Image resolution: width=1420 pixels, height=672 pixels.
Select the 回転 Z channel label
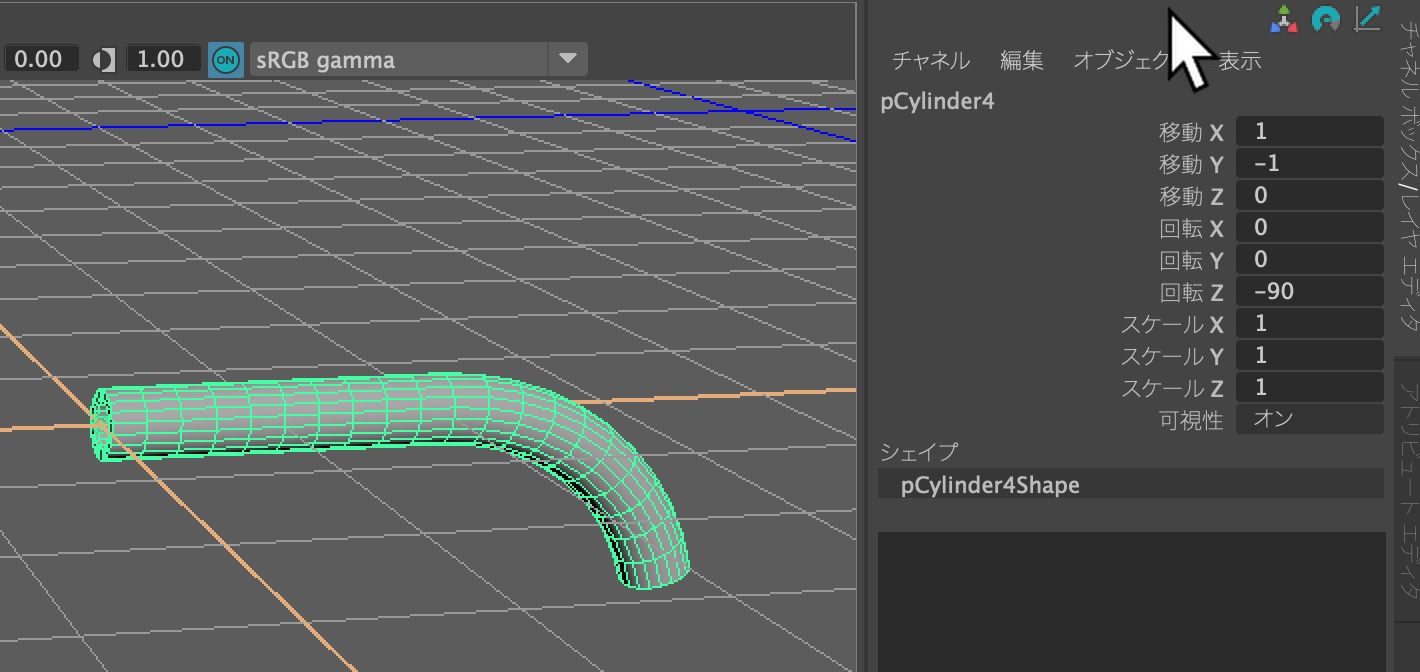coord(1191,292)
